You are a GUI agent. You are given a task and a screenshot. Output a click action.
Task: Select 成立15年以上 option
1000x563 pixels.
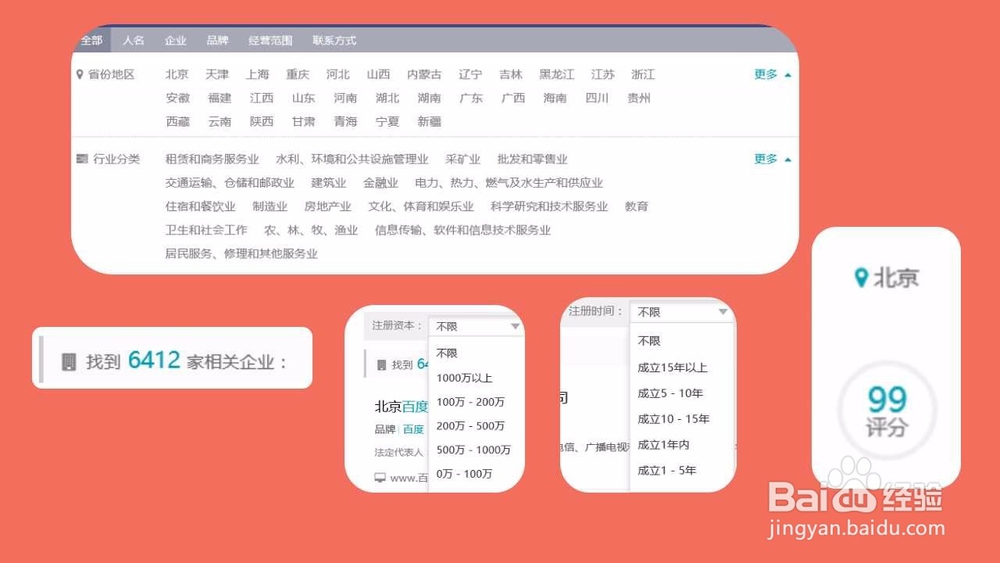(x=672, y=368)
